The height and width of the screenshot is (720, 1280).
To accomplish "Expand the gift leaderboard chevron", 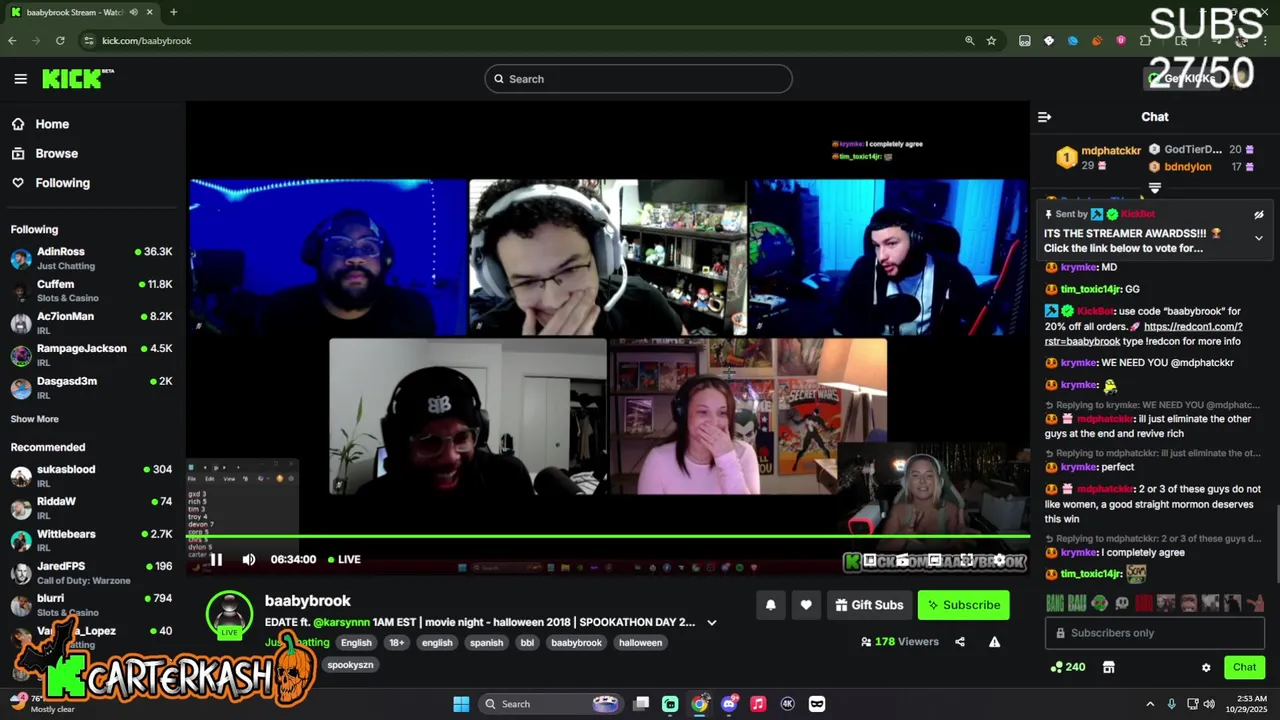I will pyautogui.click(x=1155, y=188).
